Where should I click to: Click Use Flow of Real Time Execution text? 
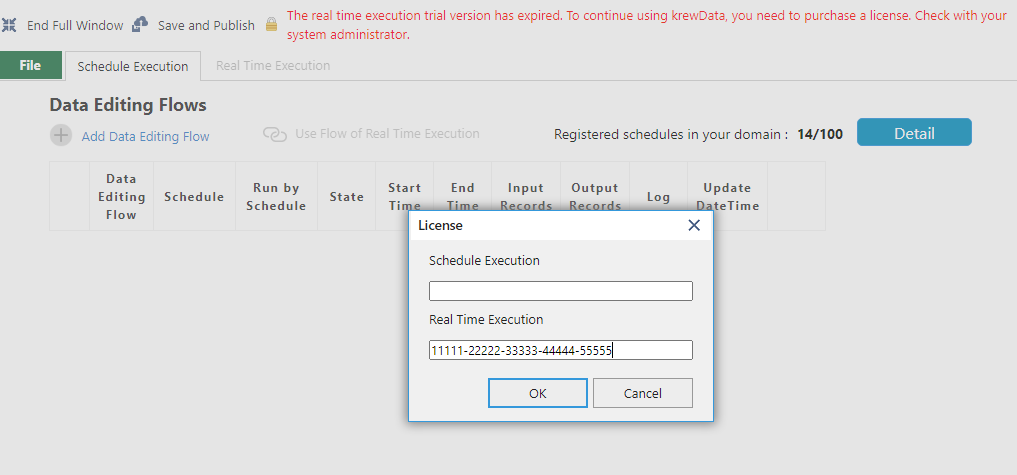pos(387,134)
